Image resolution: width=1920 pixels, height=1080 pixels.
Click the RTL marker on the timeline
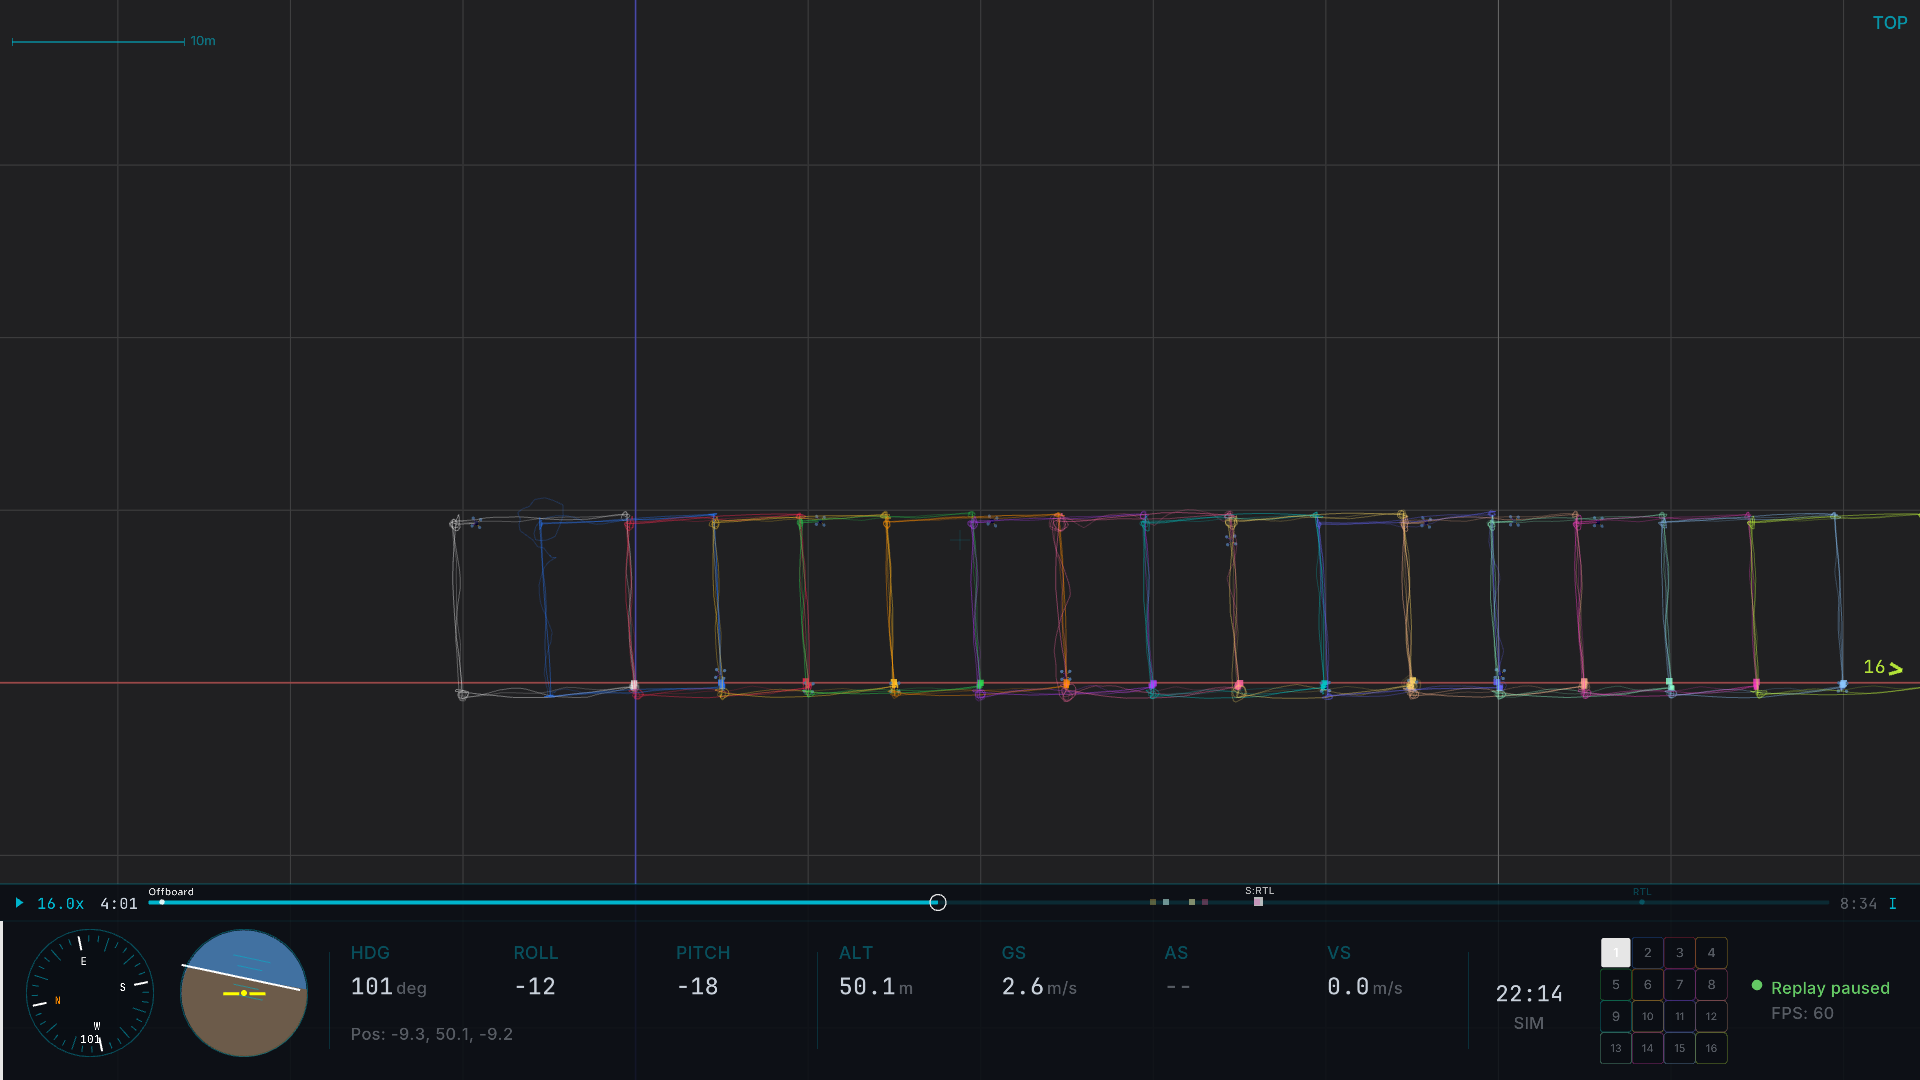(1641, 902)
